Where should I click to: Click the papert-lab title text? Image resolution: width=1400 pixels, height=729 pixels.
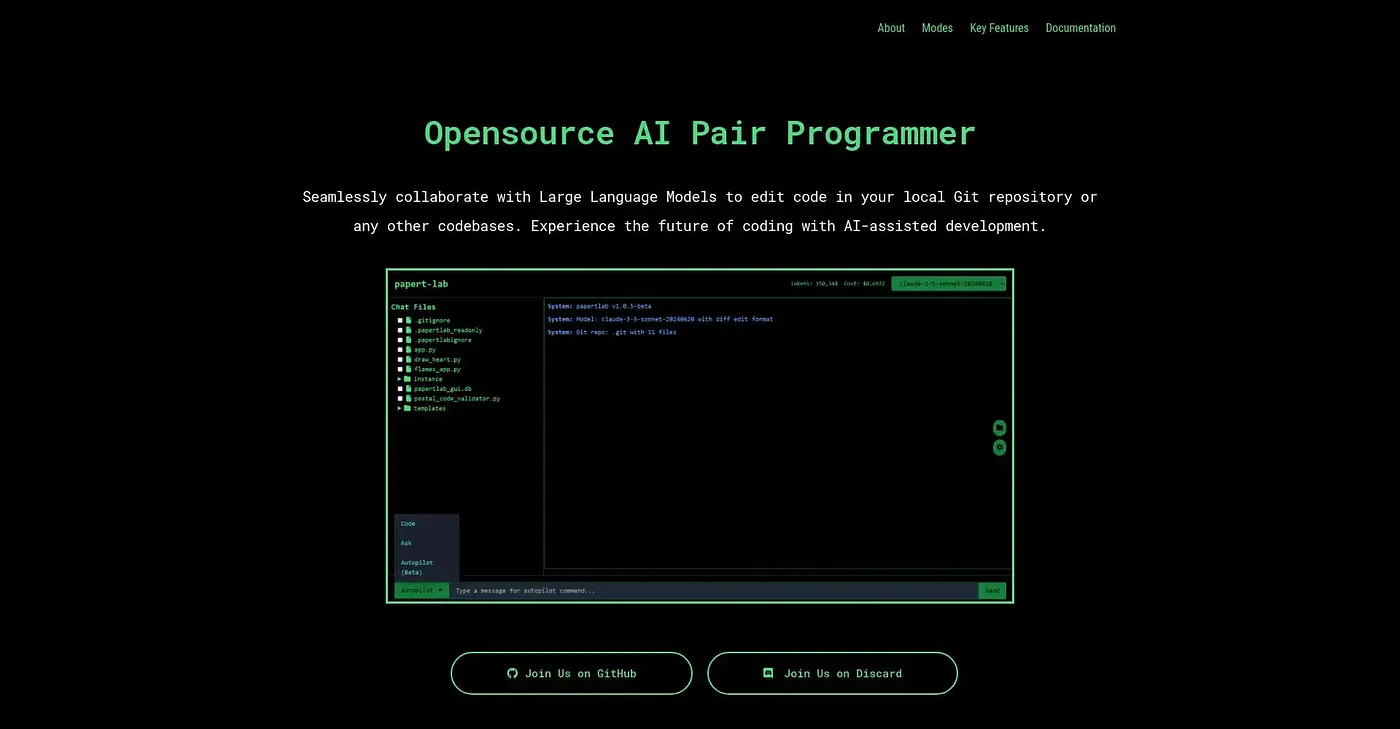[421, 284]
